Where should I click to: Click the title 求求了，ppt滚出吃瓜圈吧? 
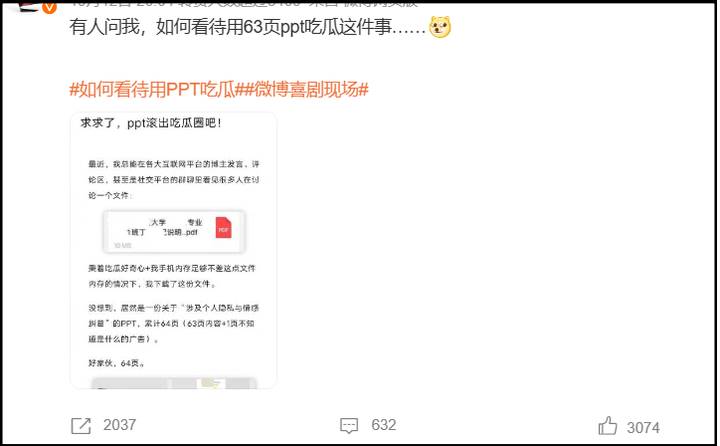151,123
